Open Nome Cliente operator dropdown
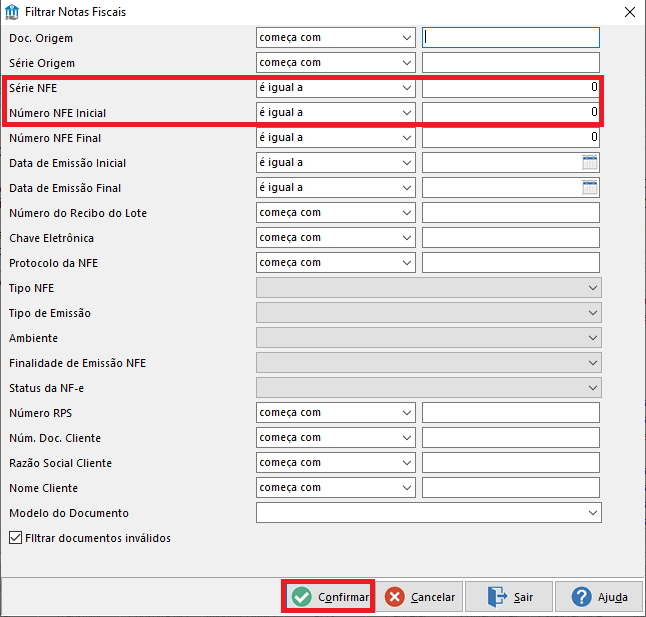The image size is (646, 617). (335, 488)
